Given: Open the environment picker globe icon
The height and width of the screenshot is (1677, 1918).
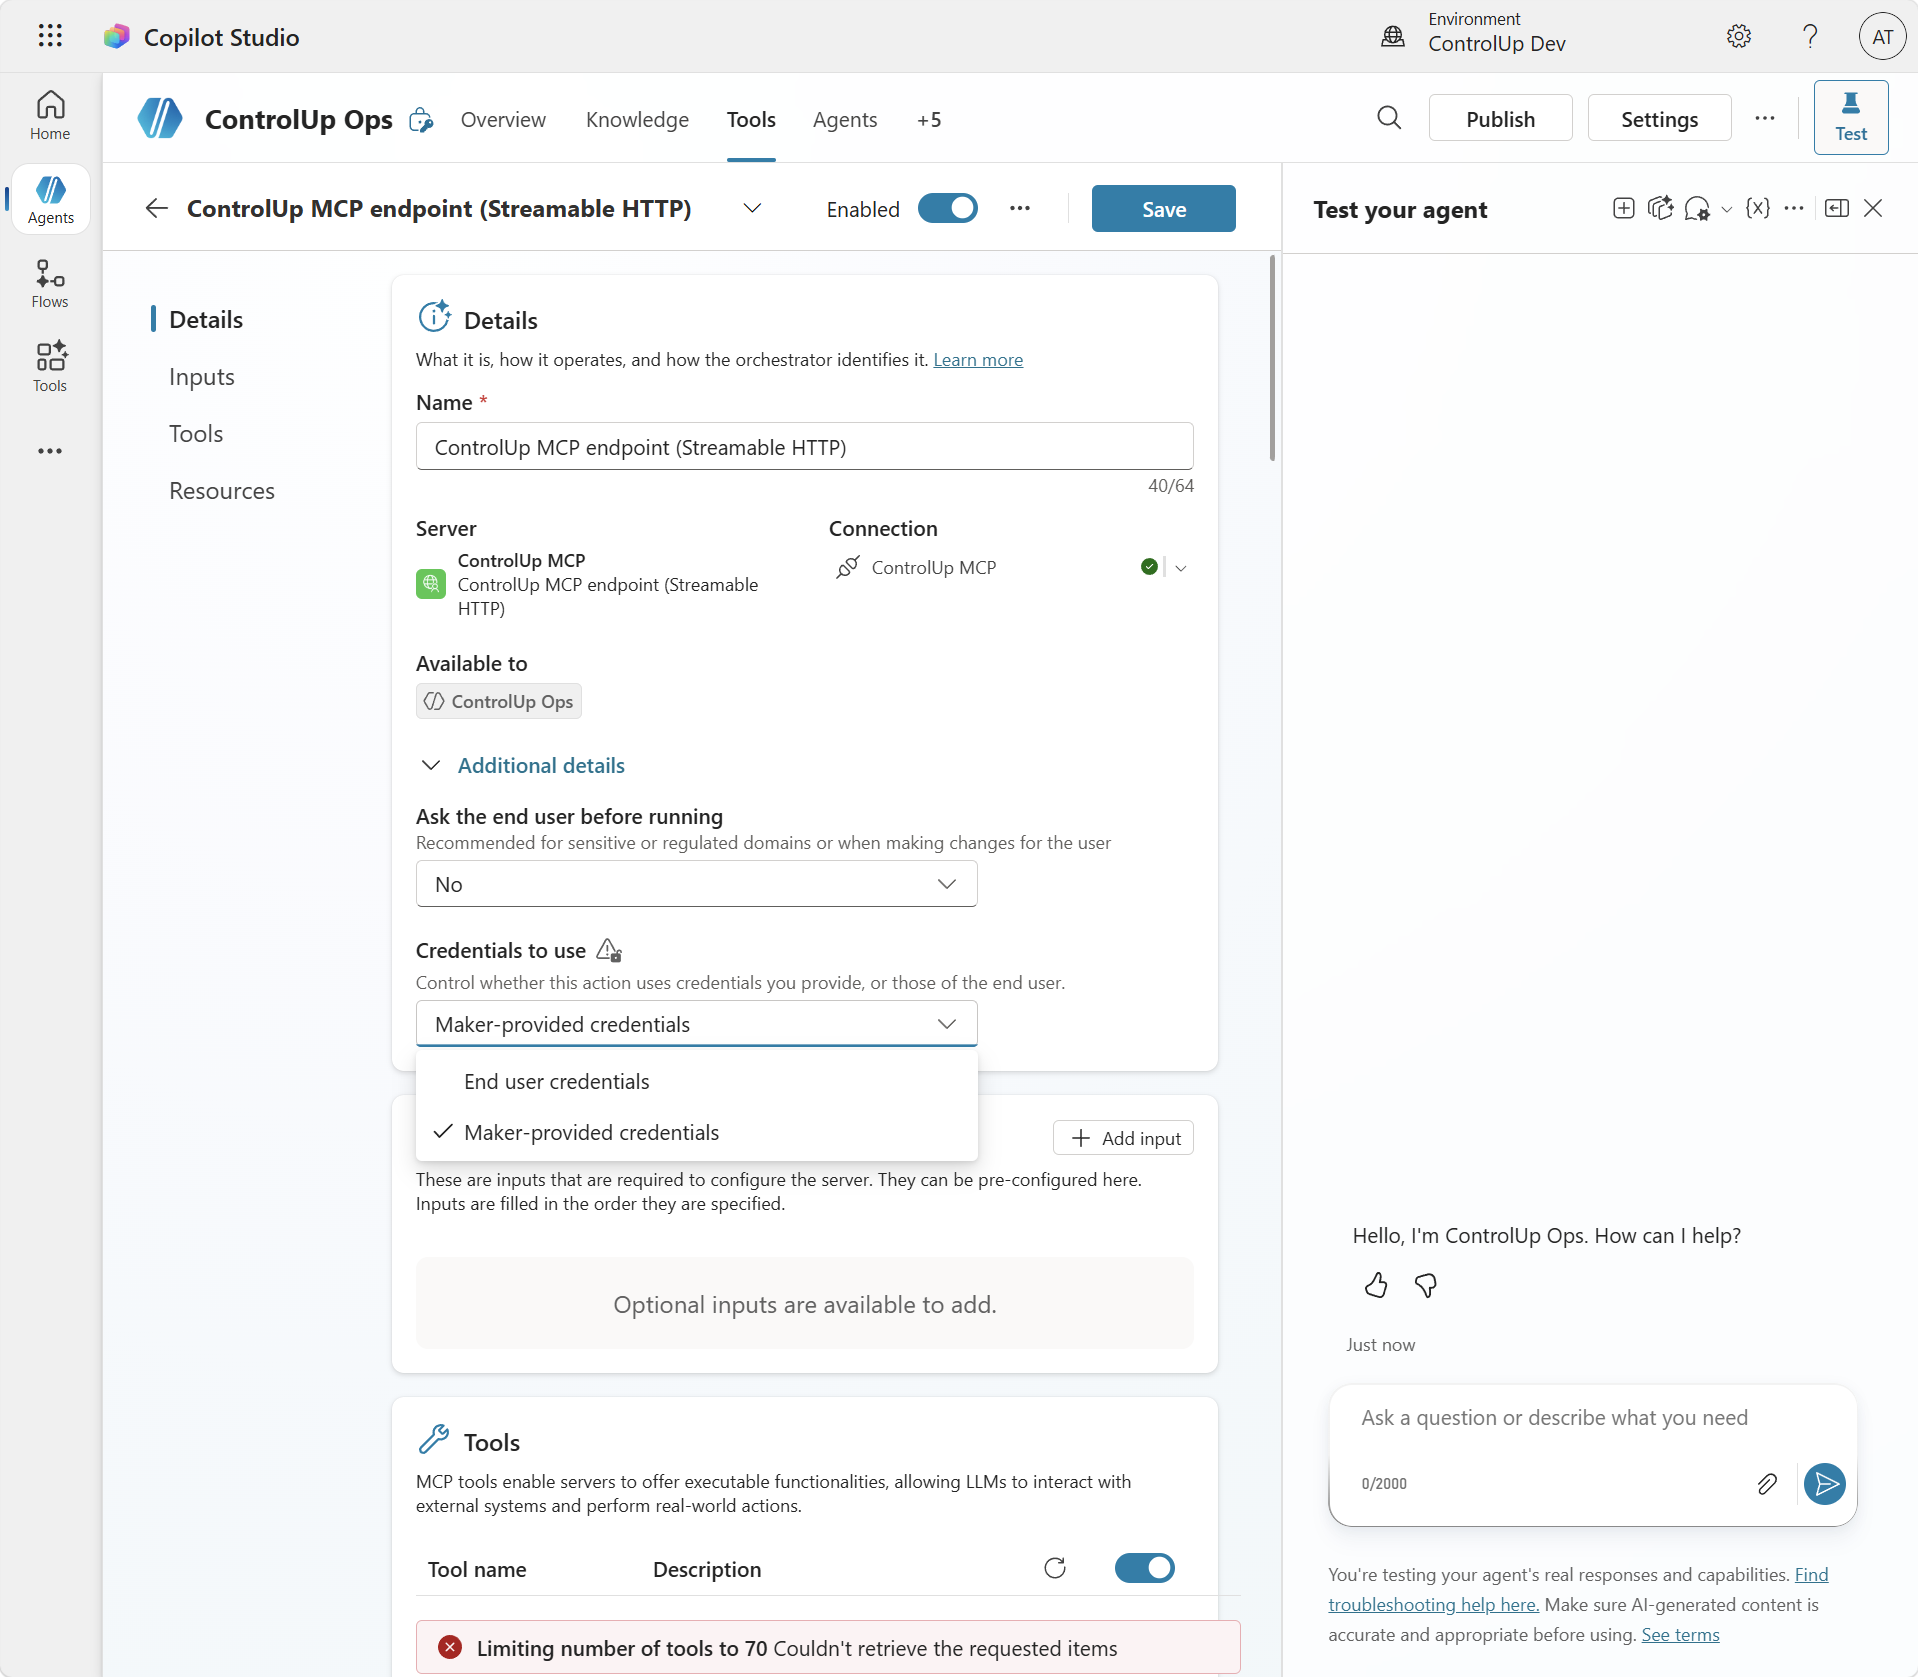Looking at the screenshot, I should tap(1392, 37).
